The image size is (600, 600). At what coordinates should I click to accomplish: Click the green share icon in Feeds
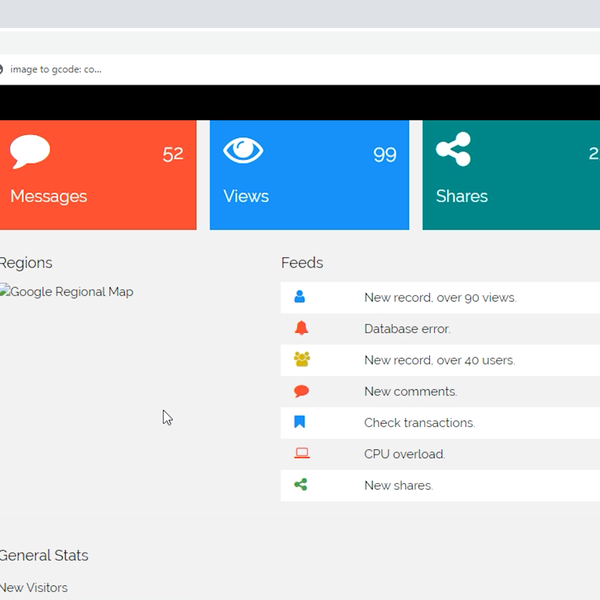pyautogui.click(x=301, y=485)
